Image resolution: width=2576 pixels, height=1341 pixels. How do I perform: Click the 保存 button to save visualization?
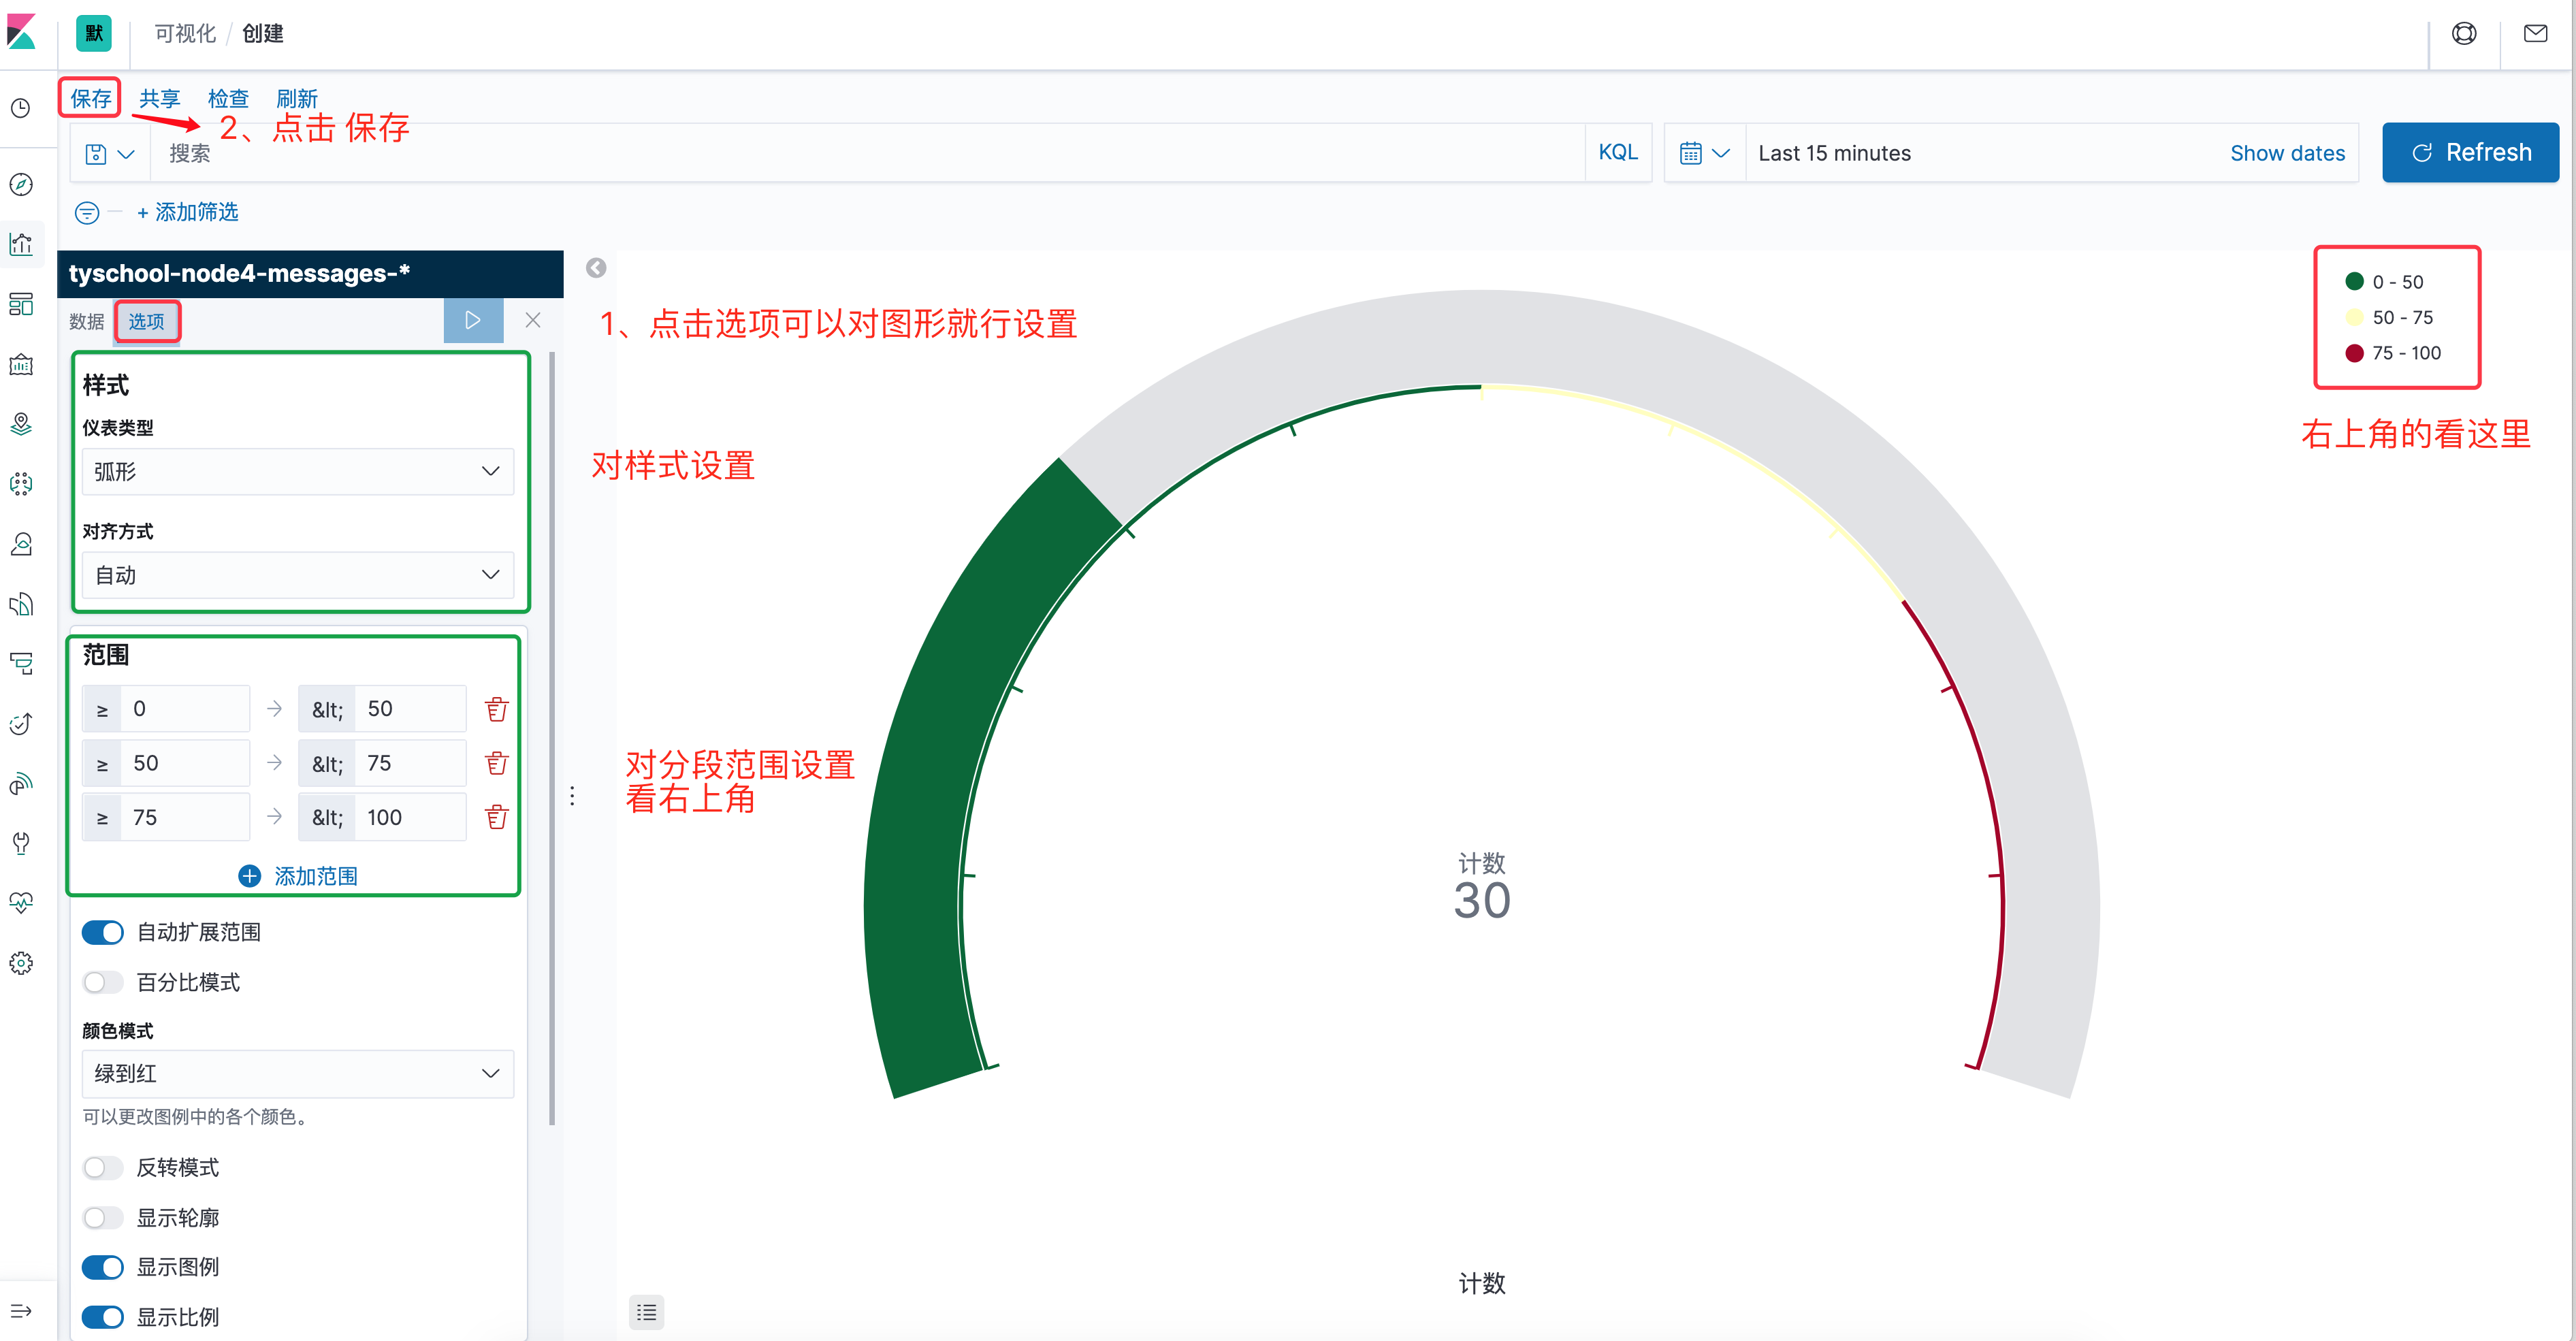click(89, 98)
